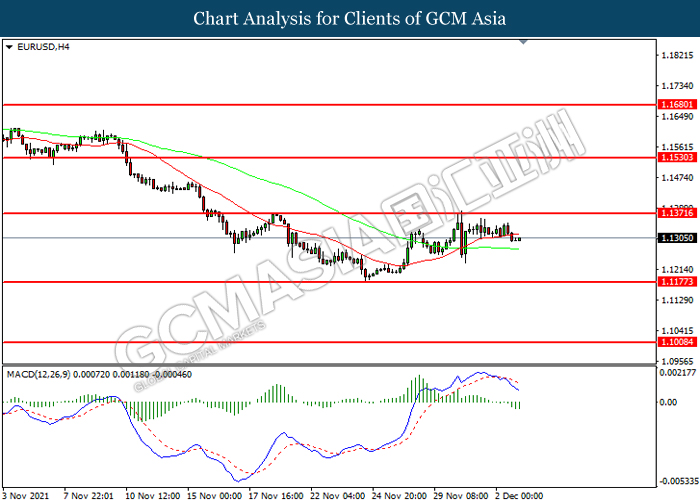This screenshot has width=700, height=500.
Task: Click the chart title 'Chart Analysis for Clients of GCM Asia'
Action: [x=350, y=18]
